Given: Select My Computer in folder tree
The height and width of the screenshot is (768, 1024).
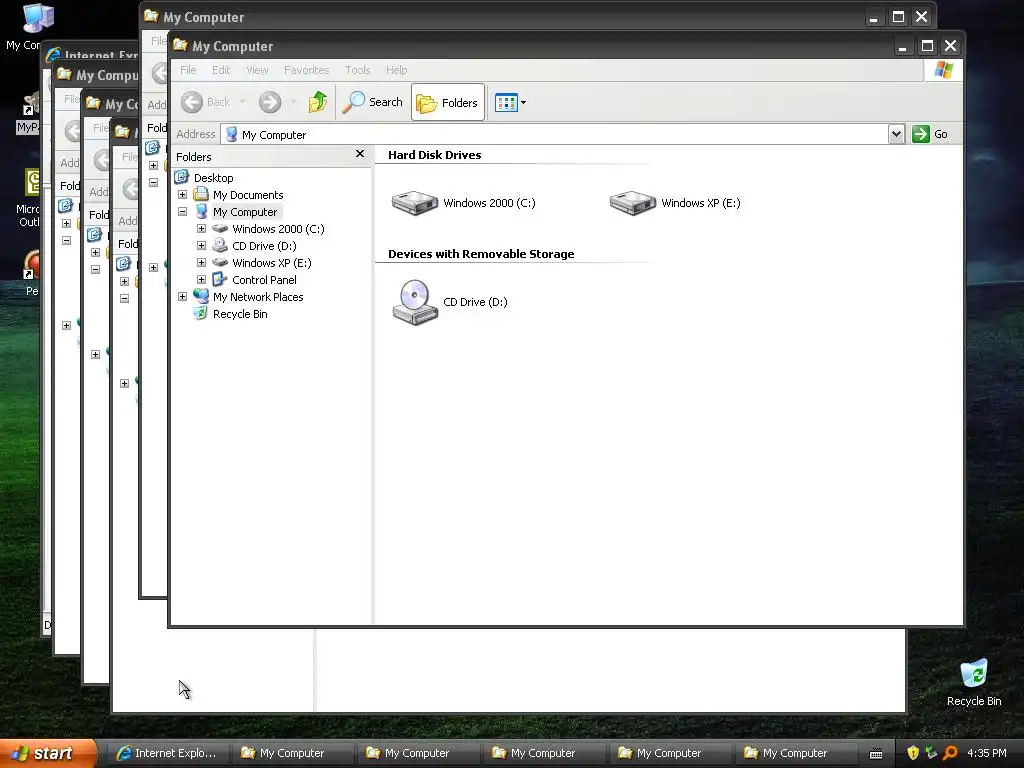Looking at the screenshot, I should tap(245, 212).
